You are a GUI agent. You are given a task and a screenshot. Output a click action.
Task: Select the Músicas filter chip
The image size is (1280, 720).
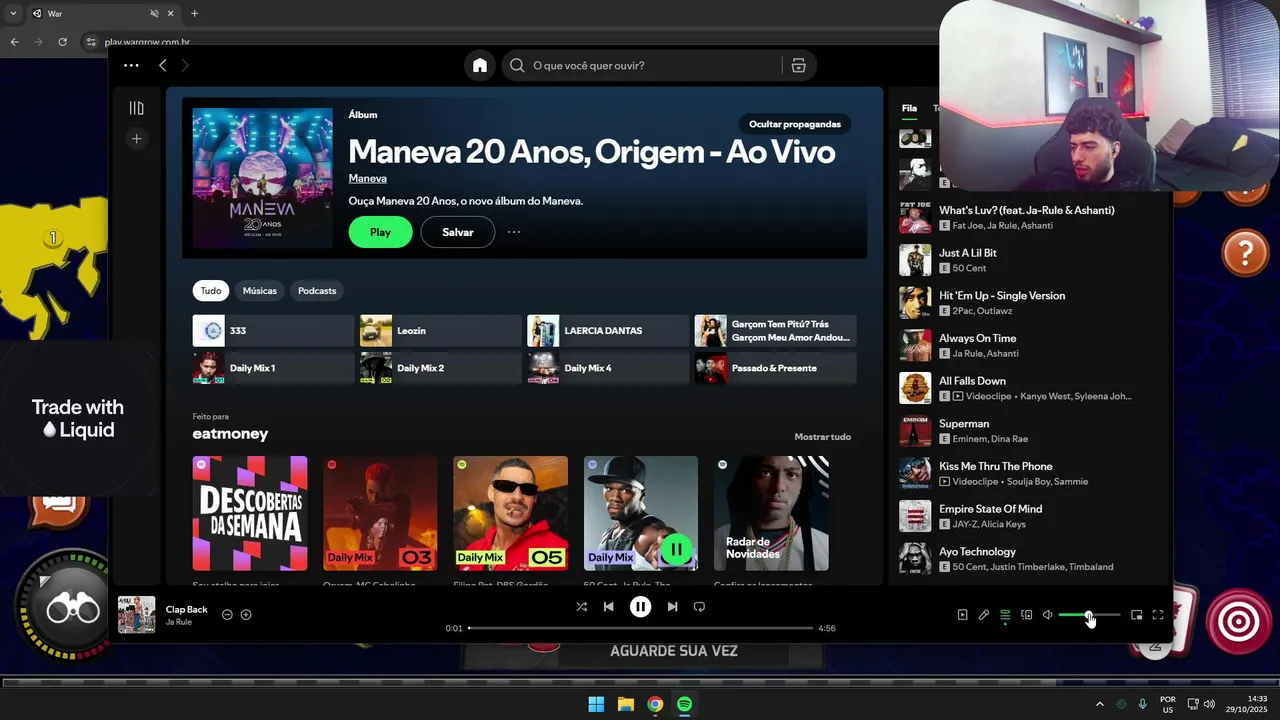(259, 291)
